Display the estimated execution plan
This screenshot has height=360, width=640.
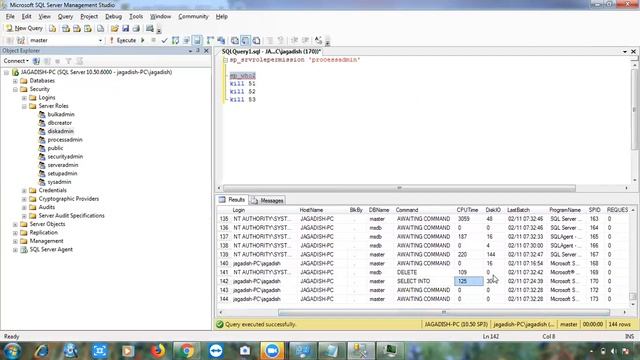[176, 40]
